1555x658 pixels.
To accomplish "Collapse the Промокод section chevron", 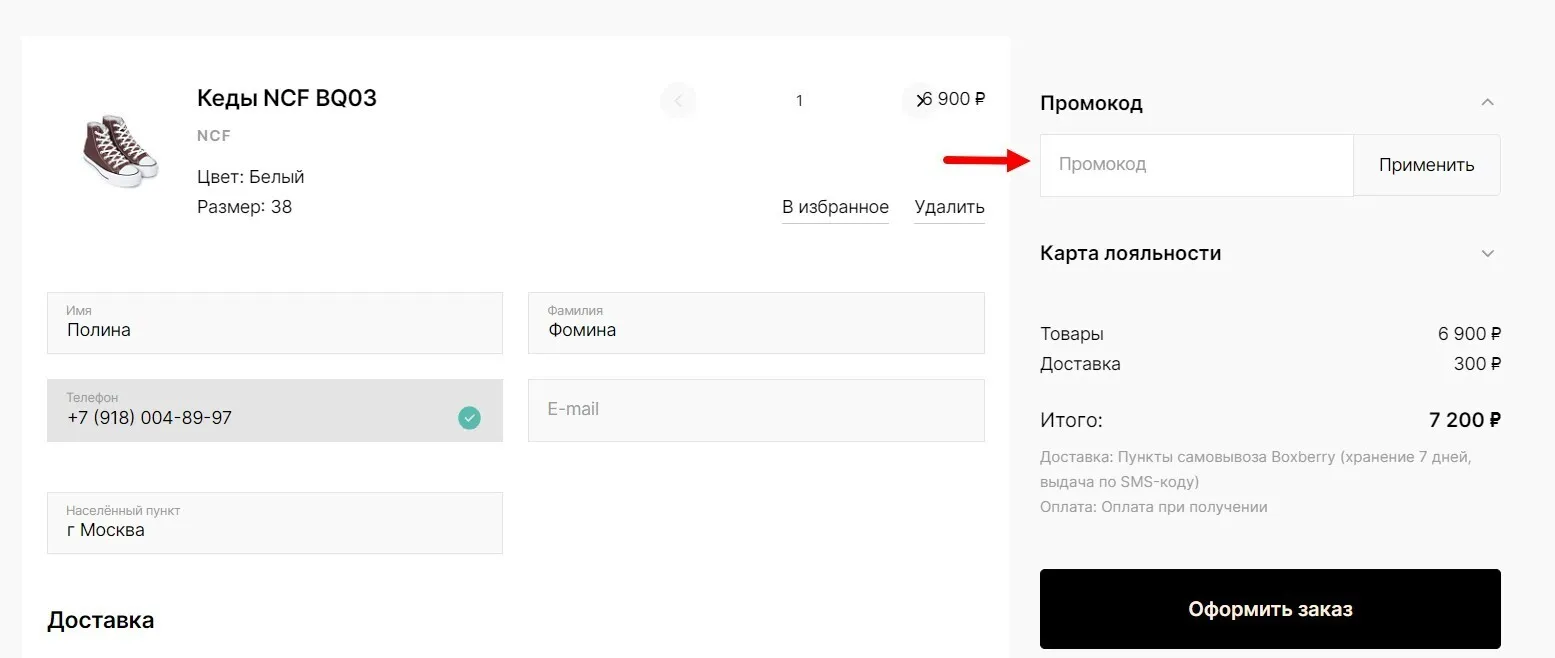I will pos(1487,102).
